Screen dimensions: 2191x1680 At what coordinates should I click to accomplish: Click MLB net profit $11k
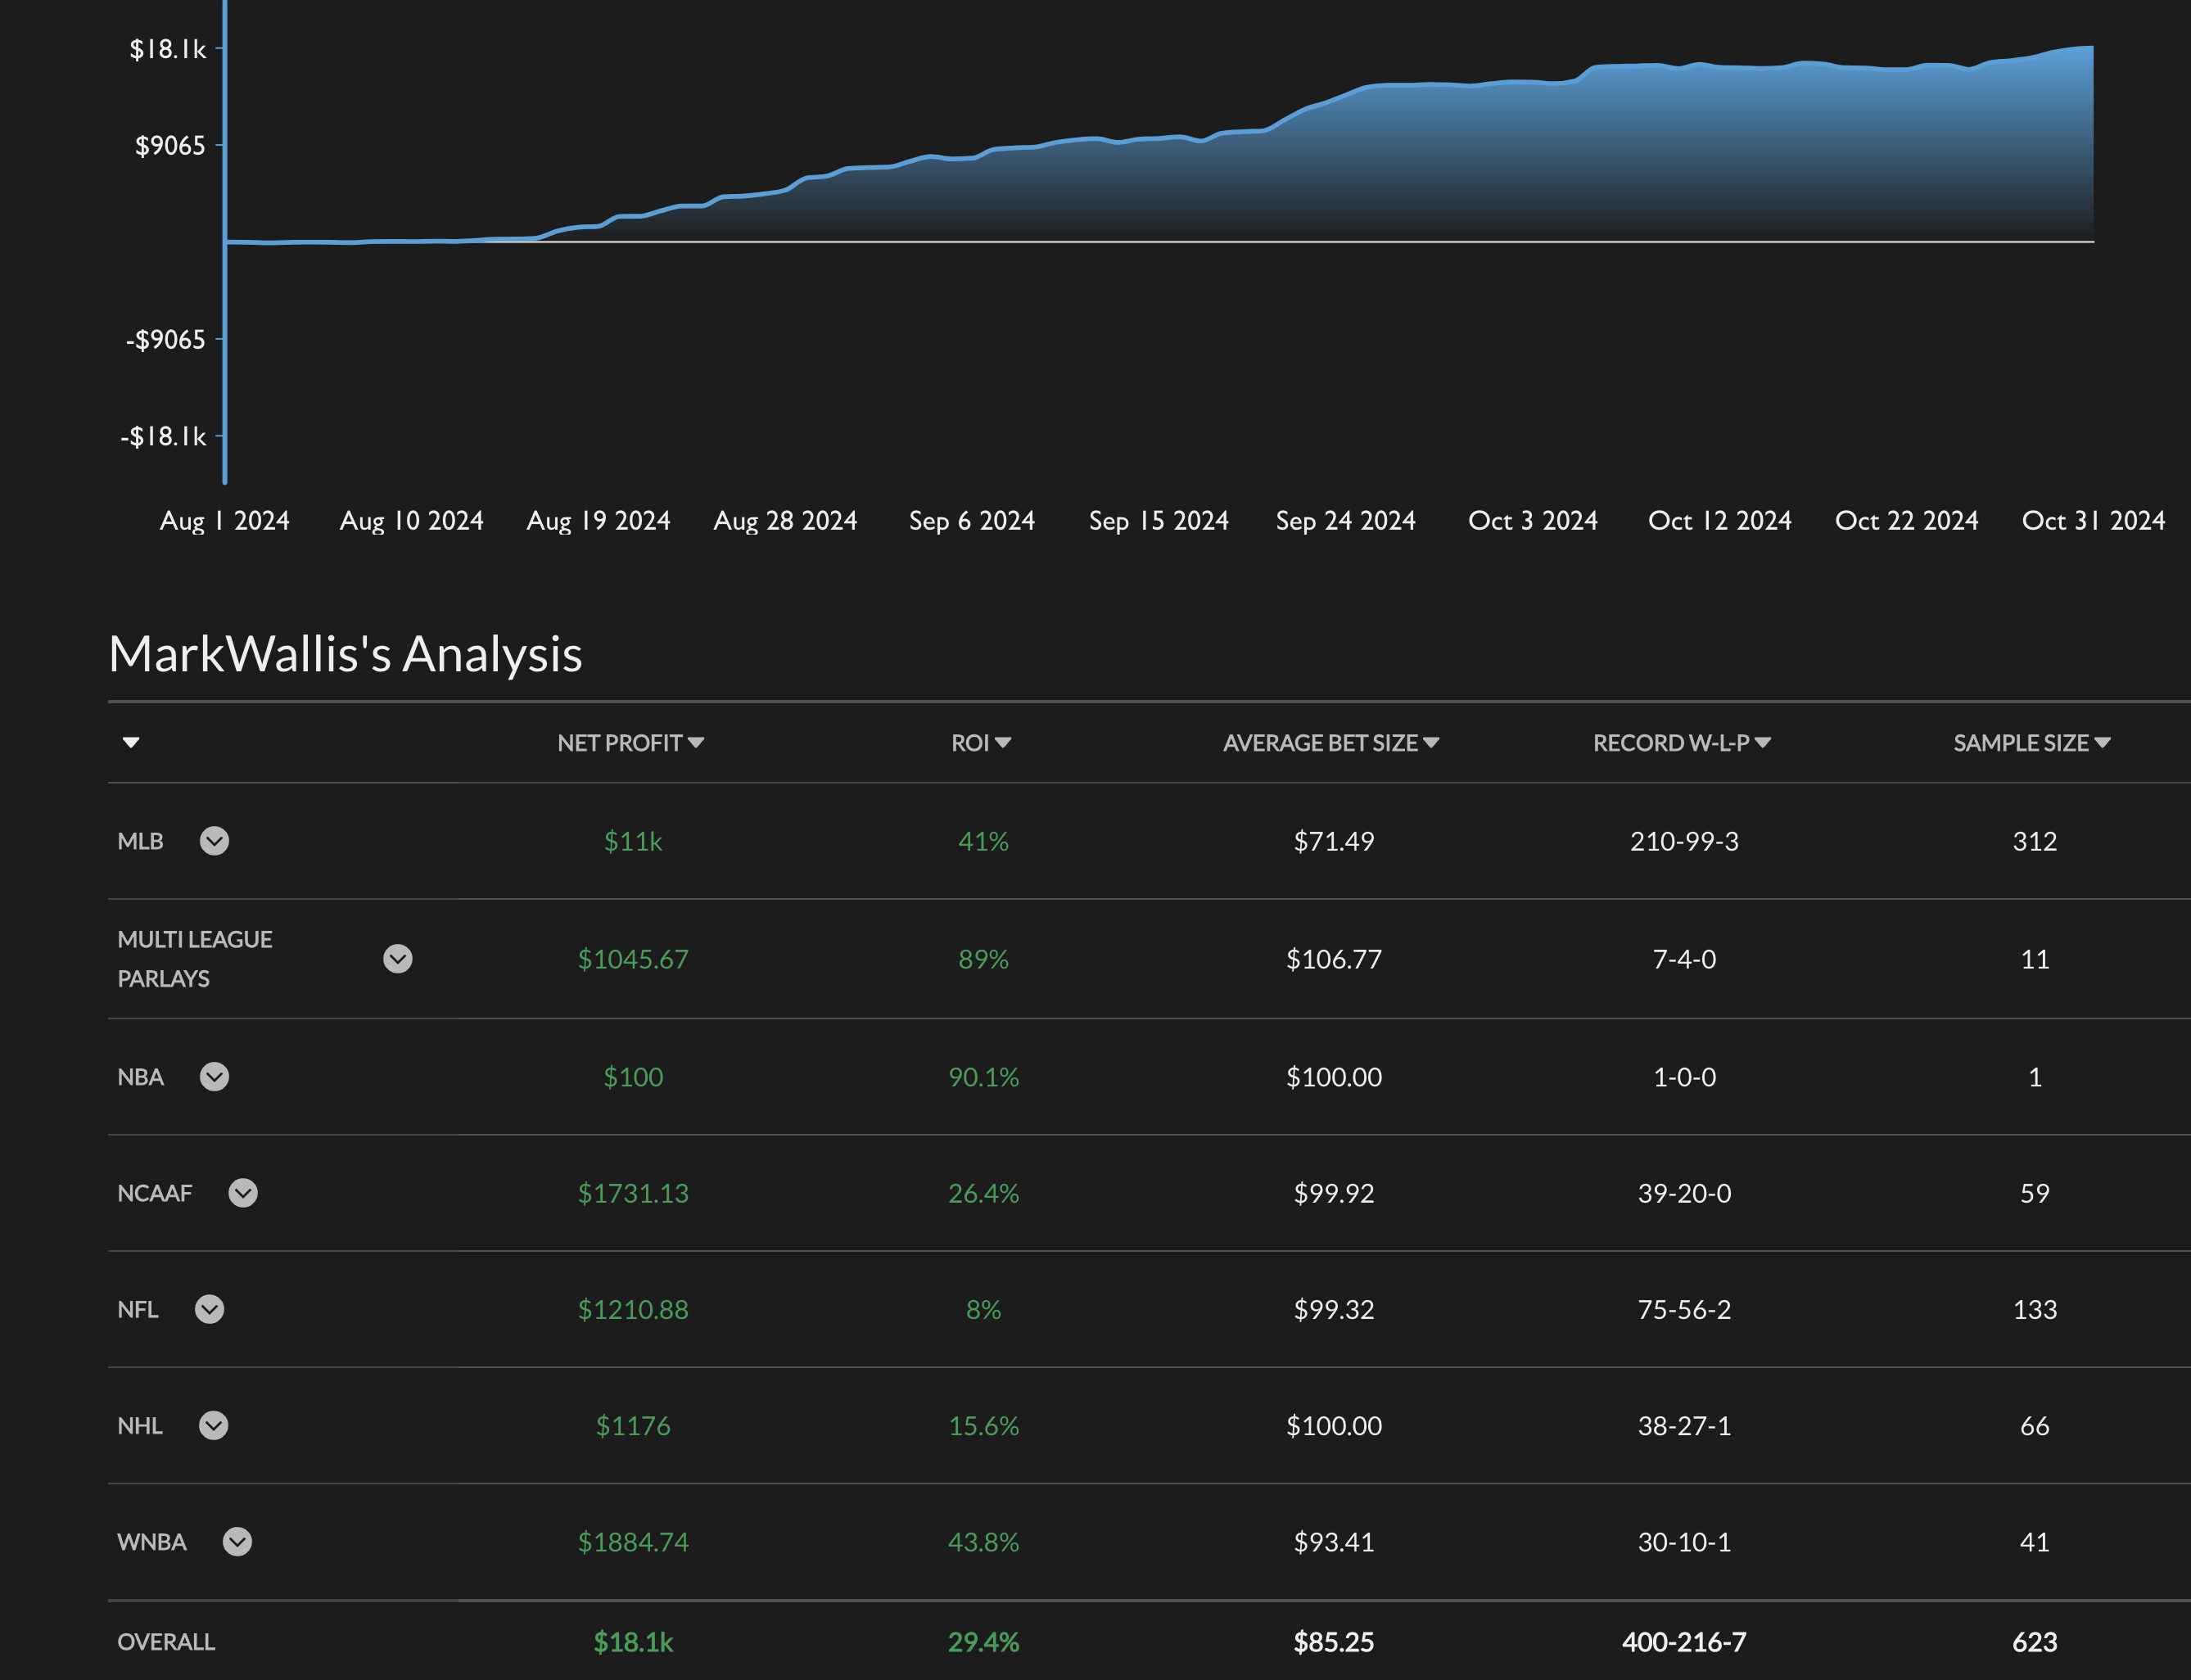(633, 841)
